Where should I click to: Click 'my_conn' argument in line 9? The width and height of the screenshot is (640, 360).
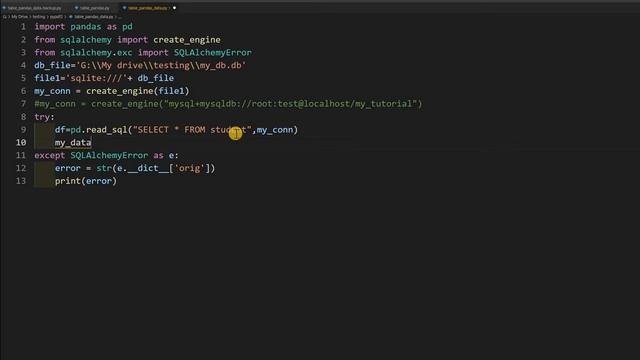[x=275, y=130]
